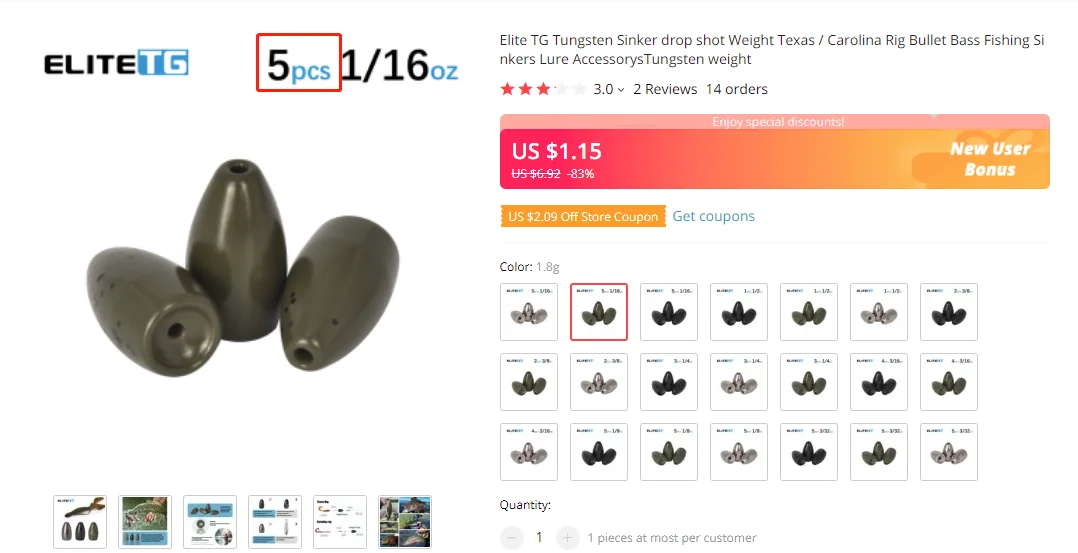Select the black 5pcs 1/16oz color option
This screenshot has width=1078, height=553.
click(669, 312)
